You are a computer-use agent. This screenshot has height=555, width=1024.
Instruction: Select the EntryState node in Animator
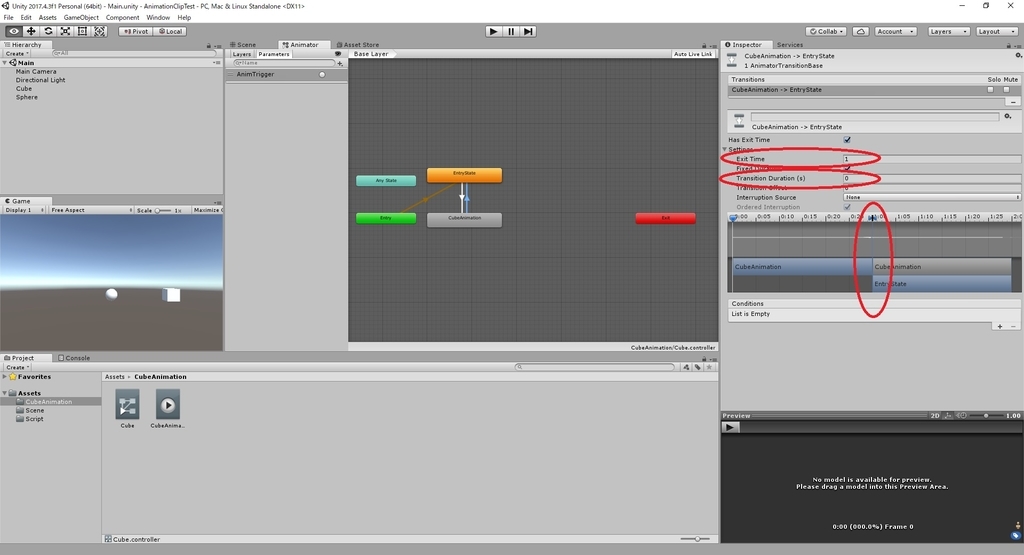[x=464, y=175]
